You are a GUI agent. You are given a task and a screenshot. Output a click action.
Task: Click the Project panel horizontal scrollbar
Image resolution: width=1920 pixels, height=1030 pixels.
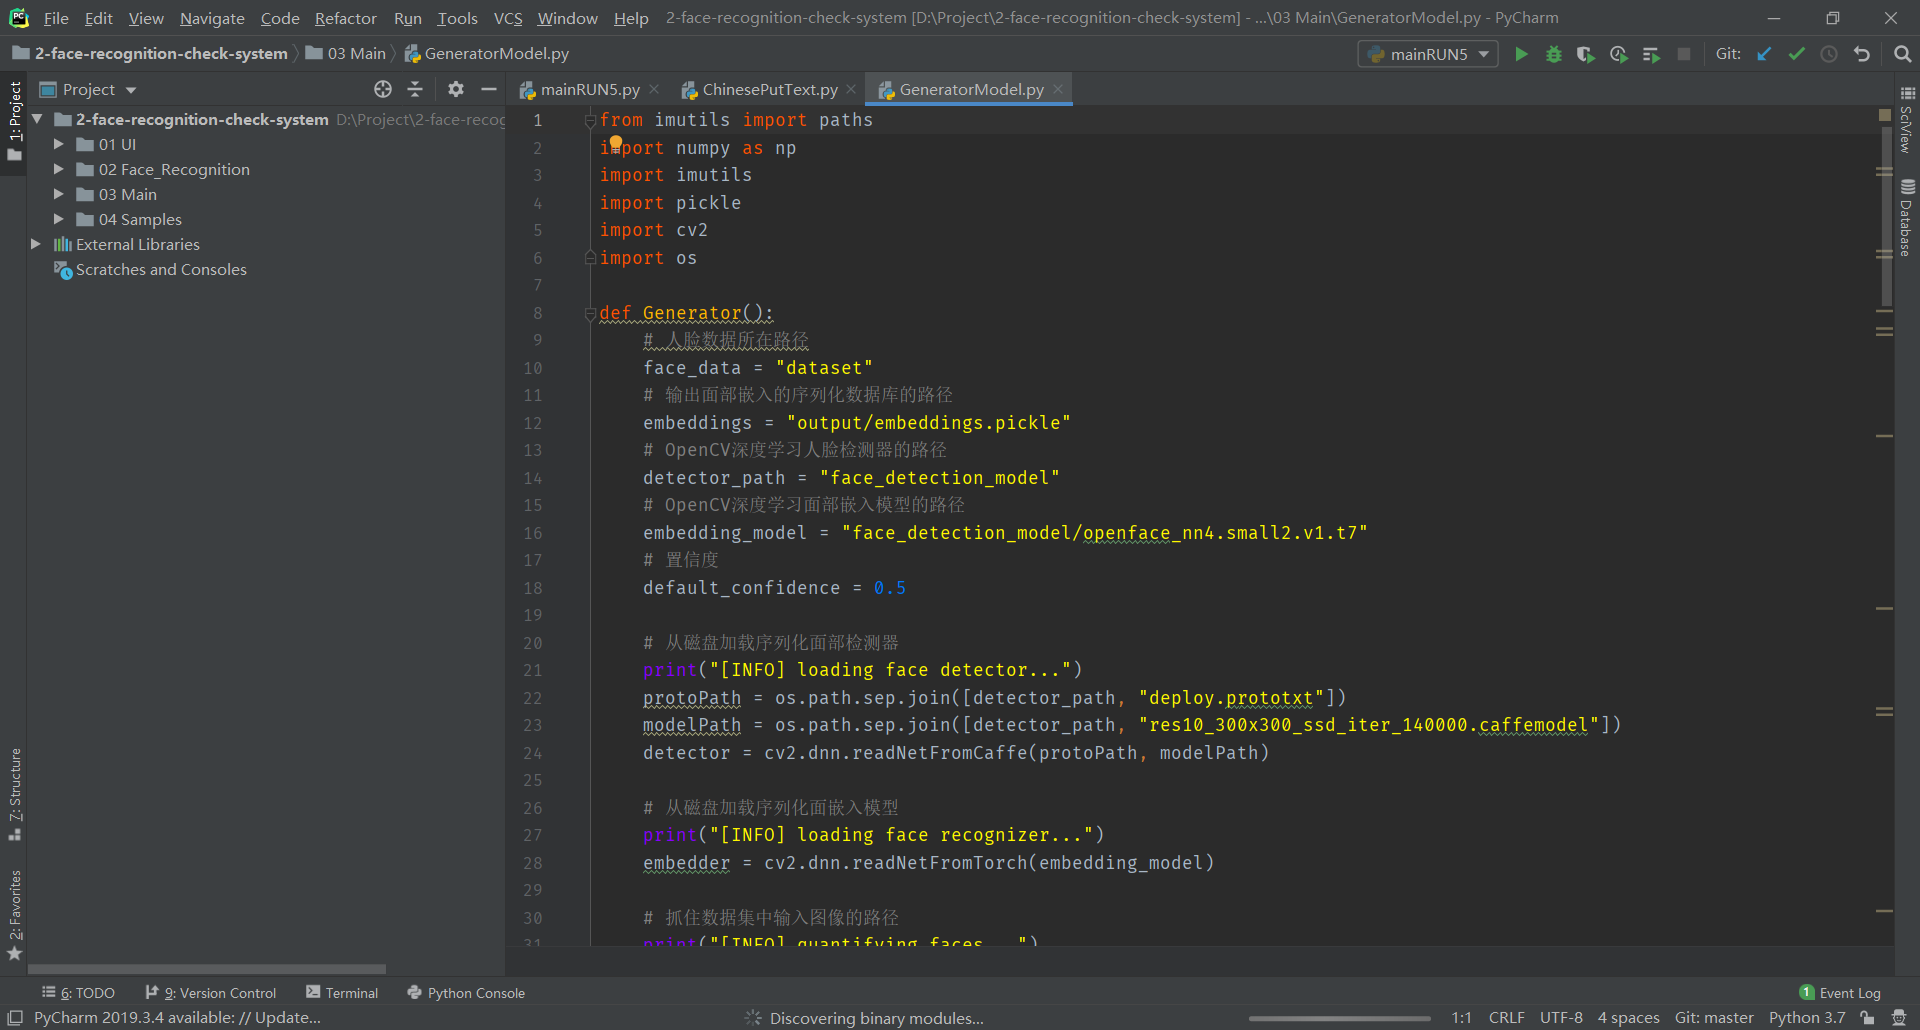(206, 969)
